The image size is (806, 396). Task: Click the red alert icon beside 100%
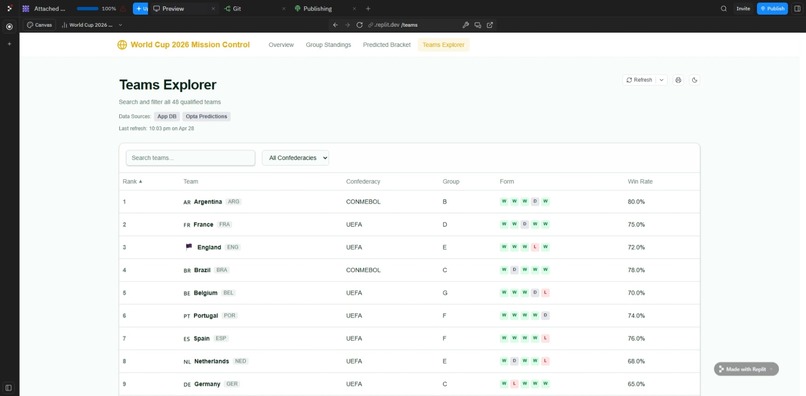123,9
